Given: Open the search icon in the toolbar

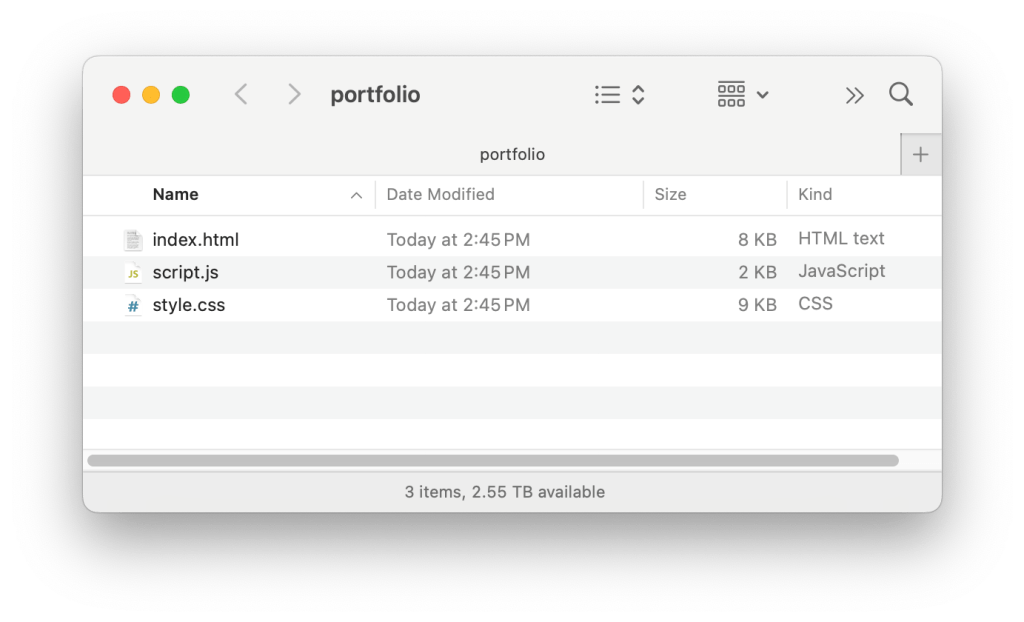Looking at the screenshot, I should click(900, 94).
